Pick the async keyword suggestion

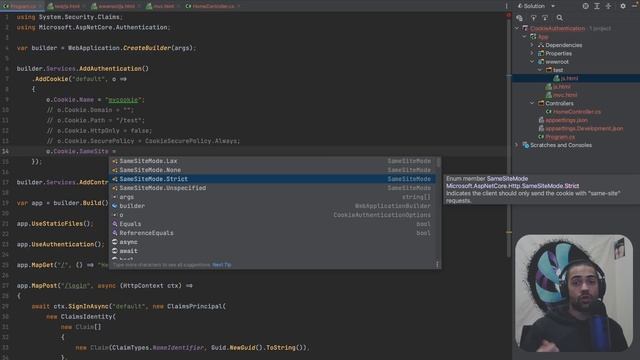(272, 242)
